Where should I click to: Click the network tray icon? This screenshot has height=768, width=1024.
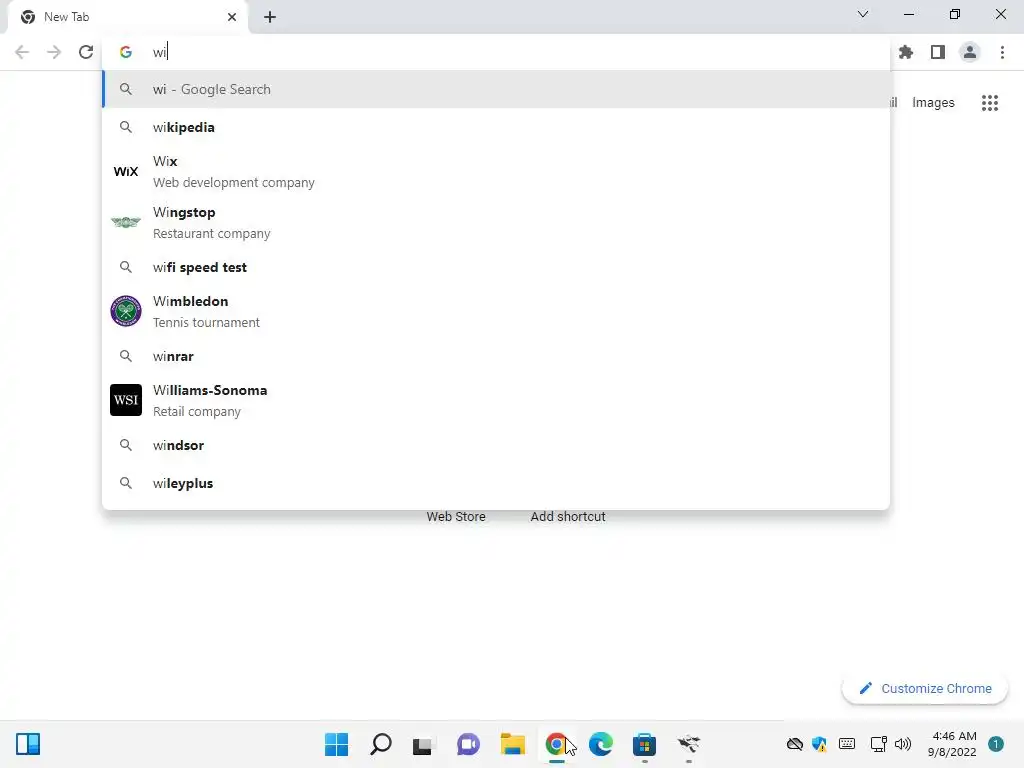pos(878,744)
